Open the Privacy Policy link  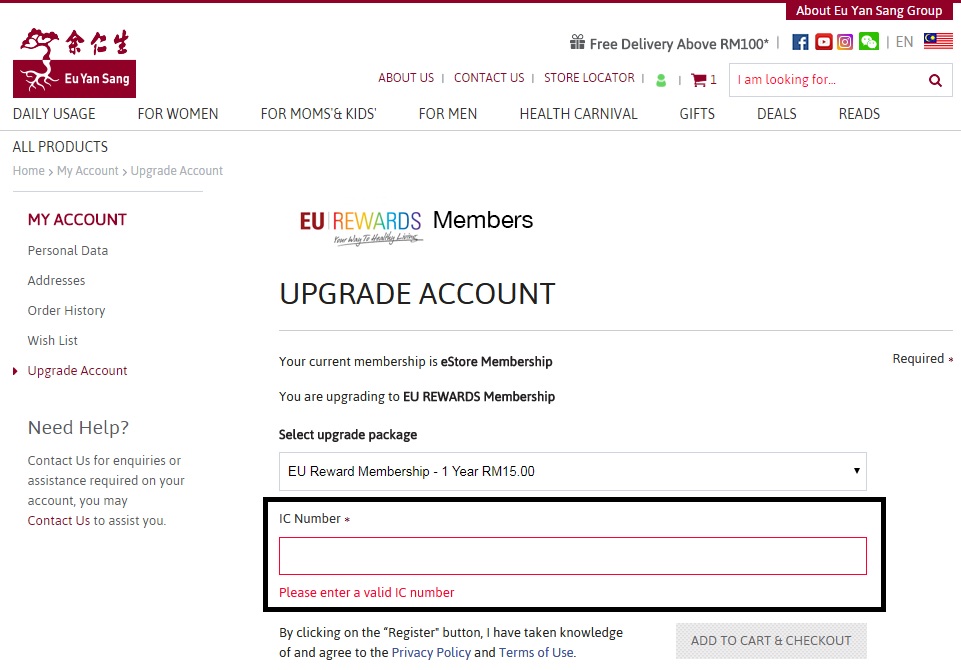point(431,652)
